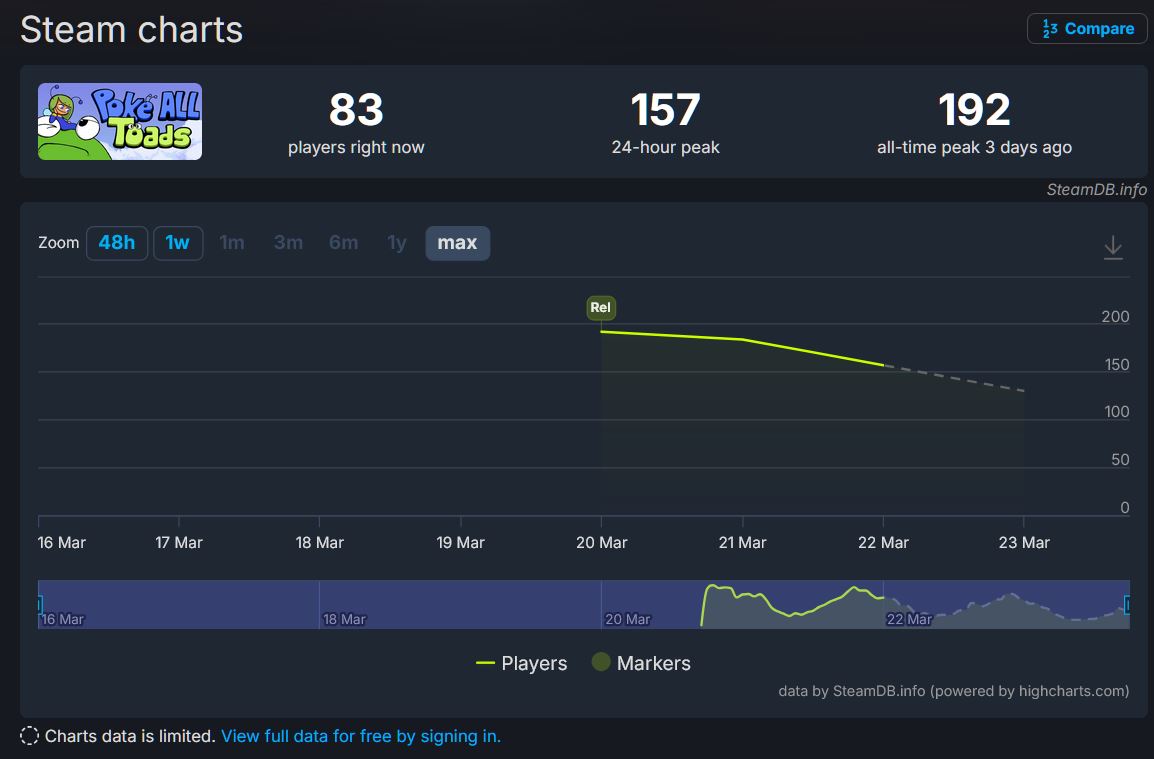
Task: Toggle the Players legend series
Action: tap(522, 663)
